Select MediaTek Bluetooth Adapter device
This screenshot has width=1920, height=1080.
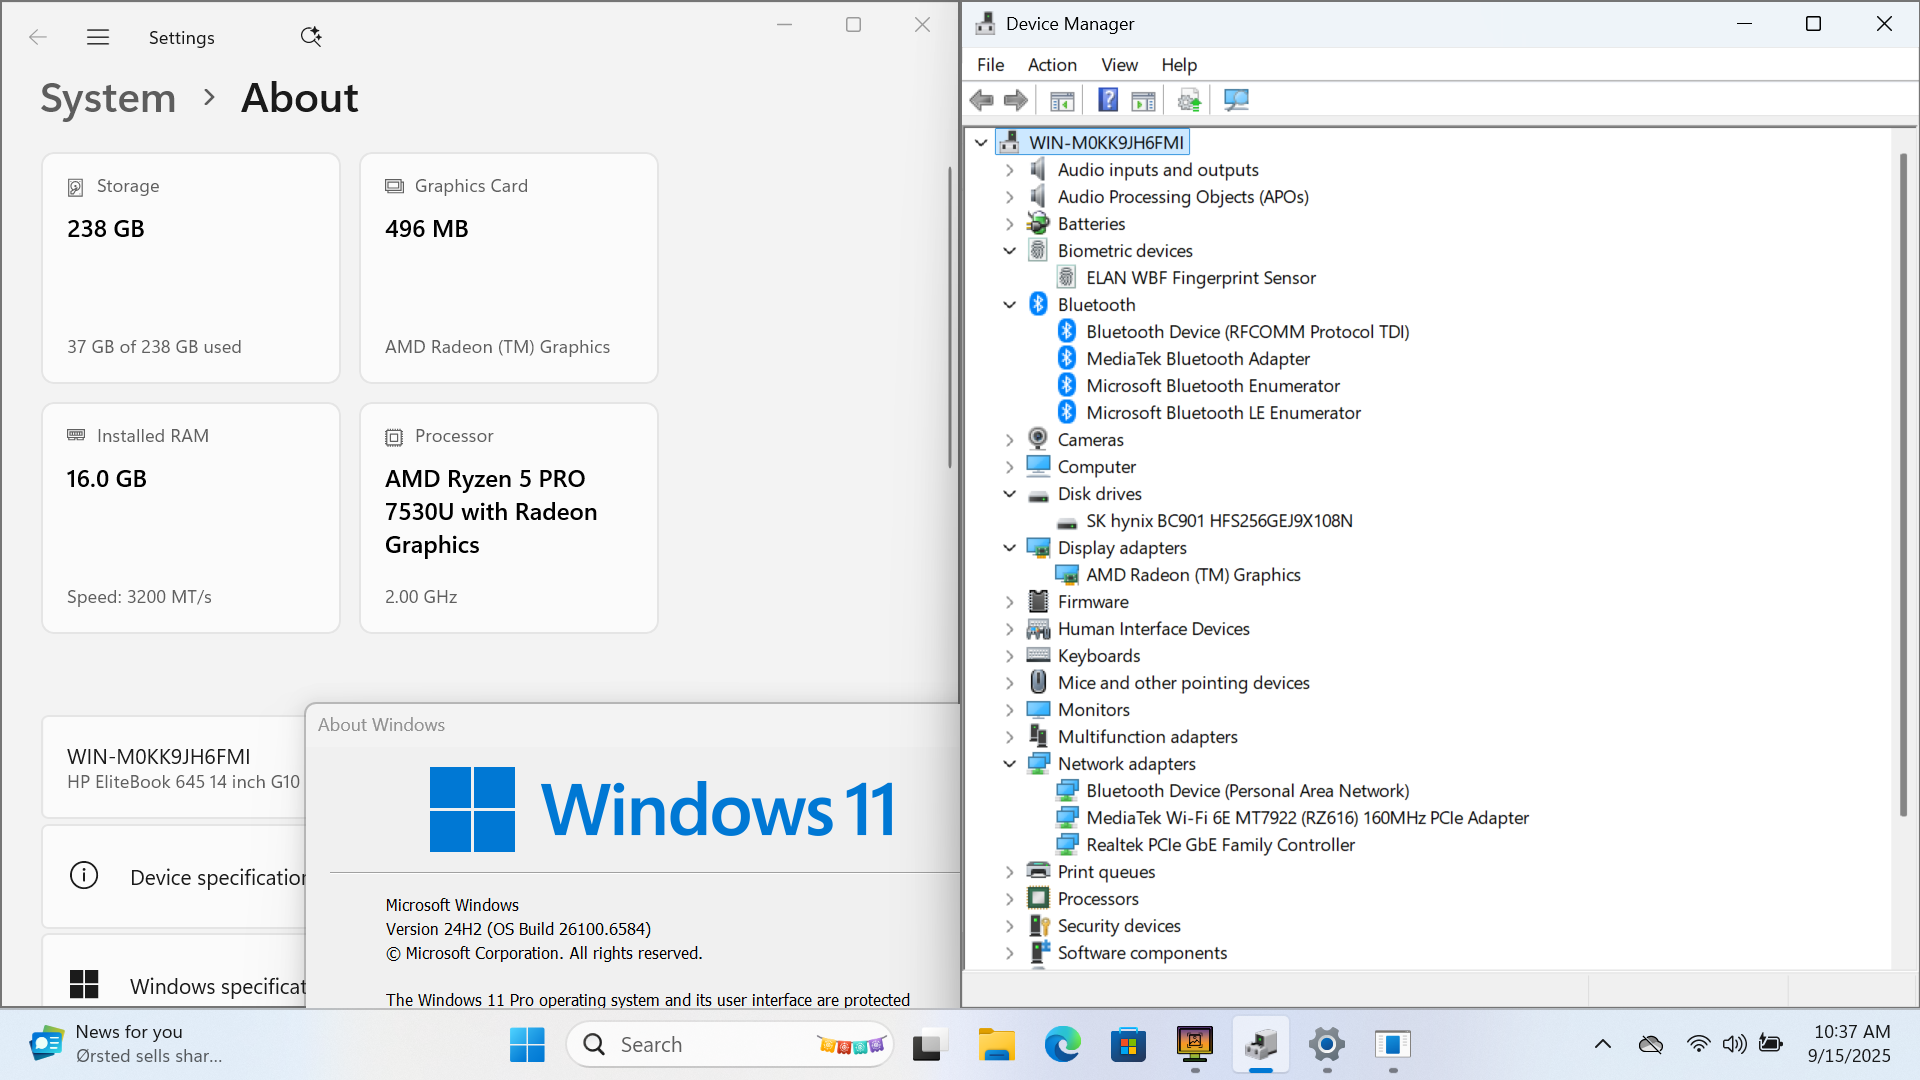(x=1198, y=359)
